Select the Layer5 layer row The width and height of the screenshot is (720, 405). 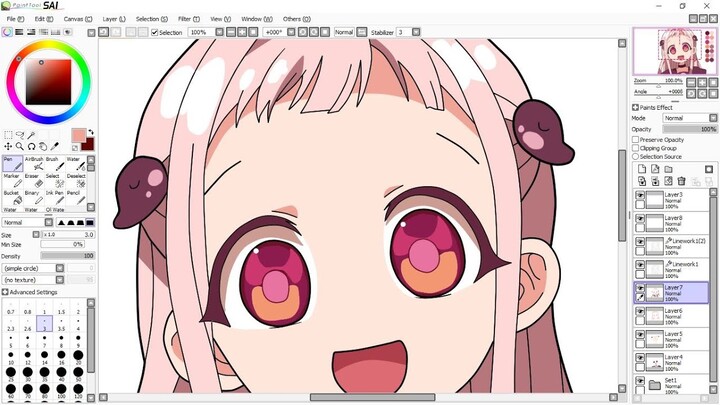click(x=672, y=339)
